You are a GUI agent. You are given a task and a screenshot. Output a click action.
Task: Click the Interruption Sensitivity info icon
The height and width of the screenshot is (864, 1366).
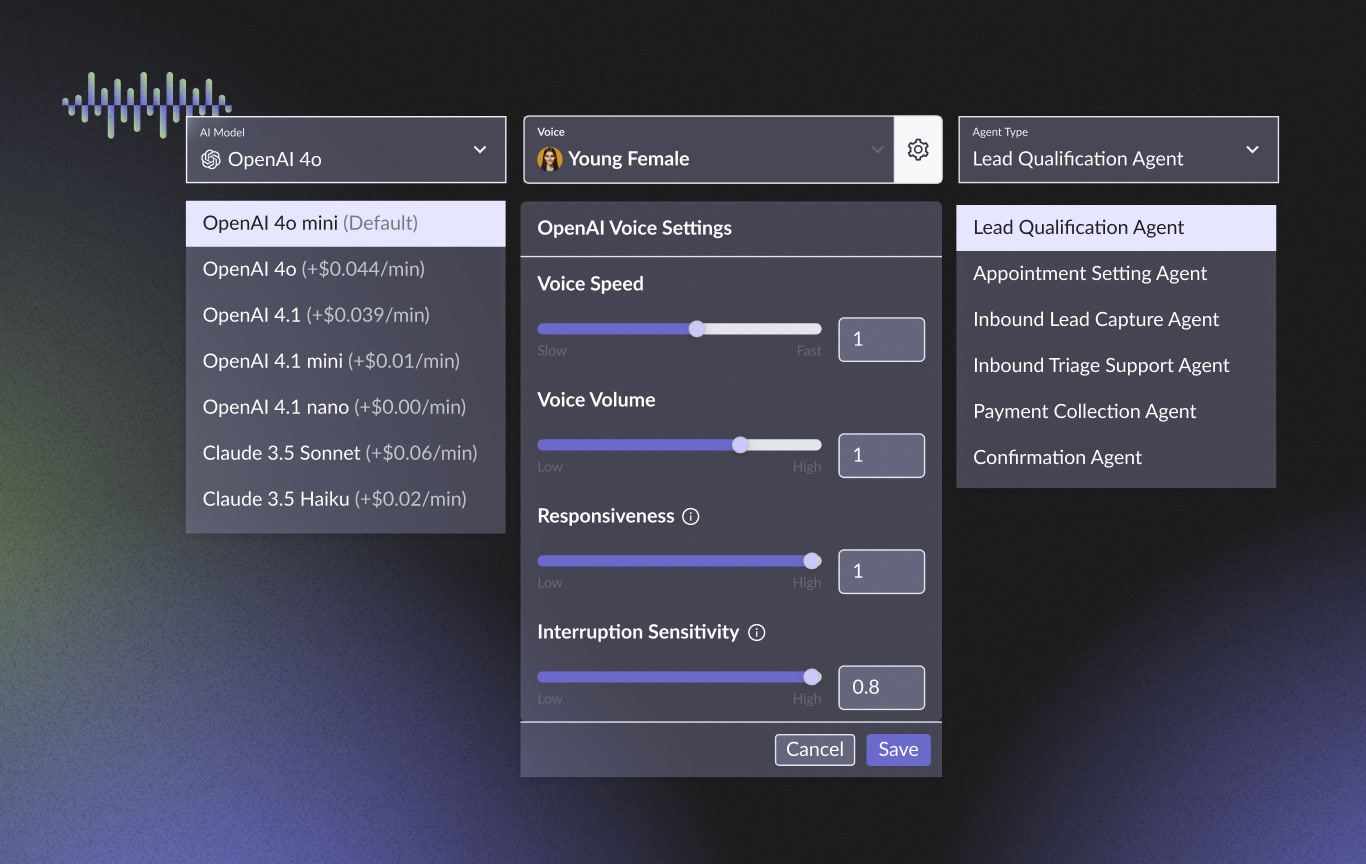click(757, 633)
